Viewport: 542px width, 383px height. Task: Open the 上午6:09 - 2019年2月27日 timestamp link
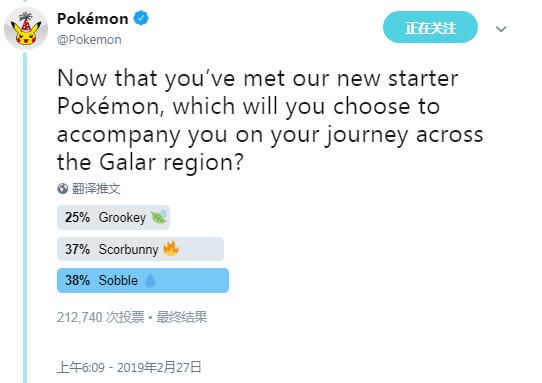pyautogui.click(x=129, y=367)
